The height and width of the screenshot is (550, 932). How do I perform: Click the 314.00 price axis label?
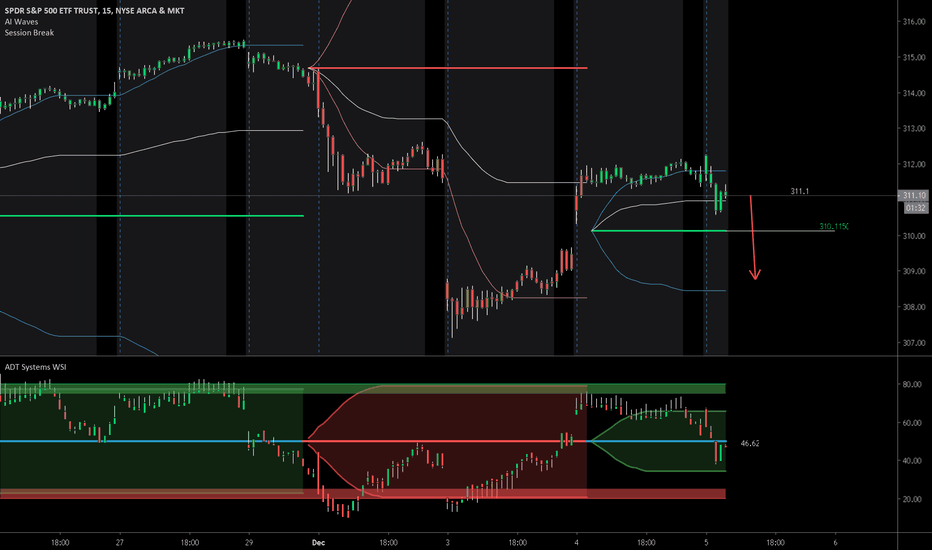click(914, 93)
